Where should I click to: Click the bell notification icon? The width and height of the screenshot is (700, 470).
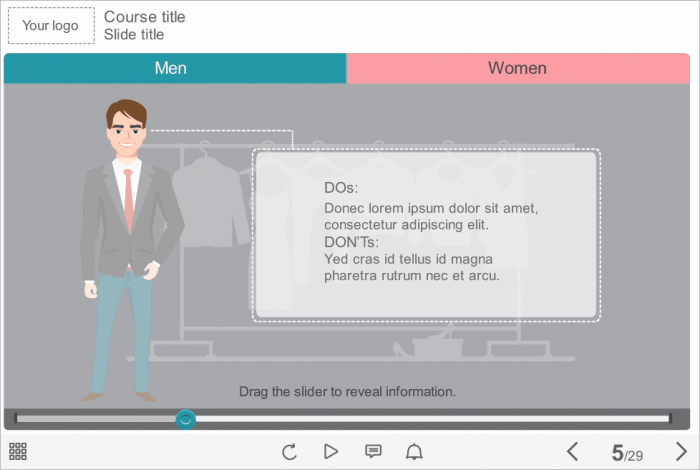[414, 452]
